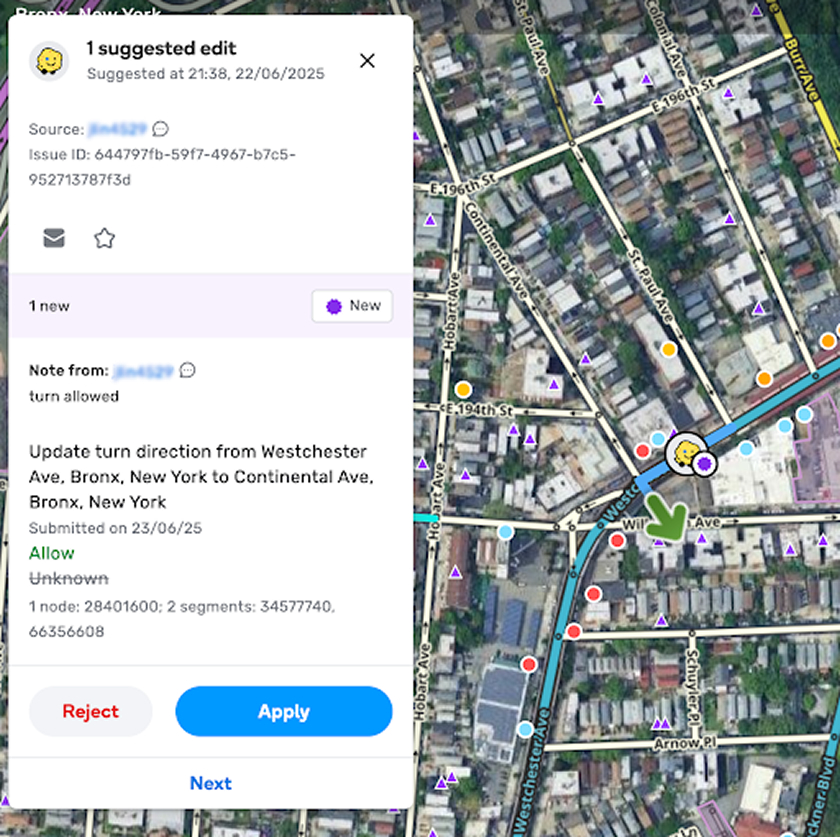Viewport: 840px width, 837px height.
Task: Click the username after Note from
Action: (x=144, y=370)
